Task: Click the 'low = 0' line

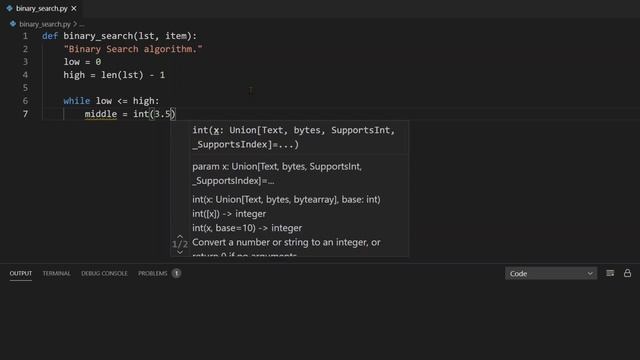Action: coord(82,62)
